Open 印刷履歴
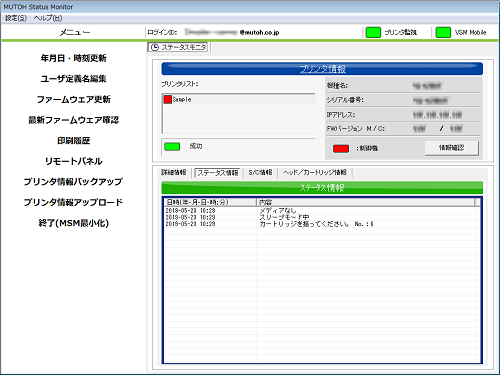500x375 pixels. coord(73,141)
